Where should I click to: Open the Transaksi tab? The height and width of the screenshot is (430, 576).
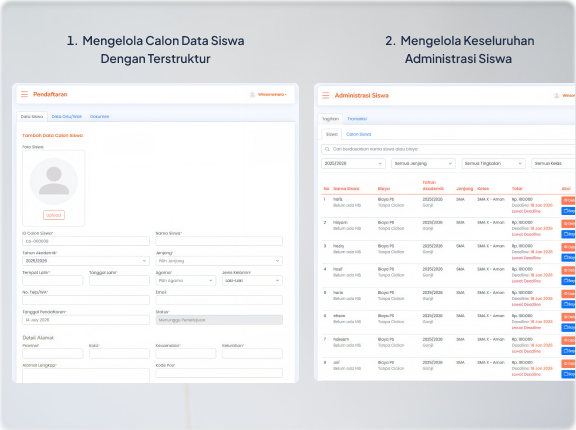357,119
